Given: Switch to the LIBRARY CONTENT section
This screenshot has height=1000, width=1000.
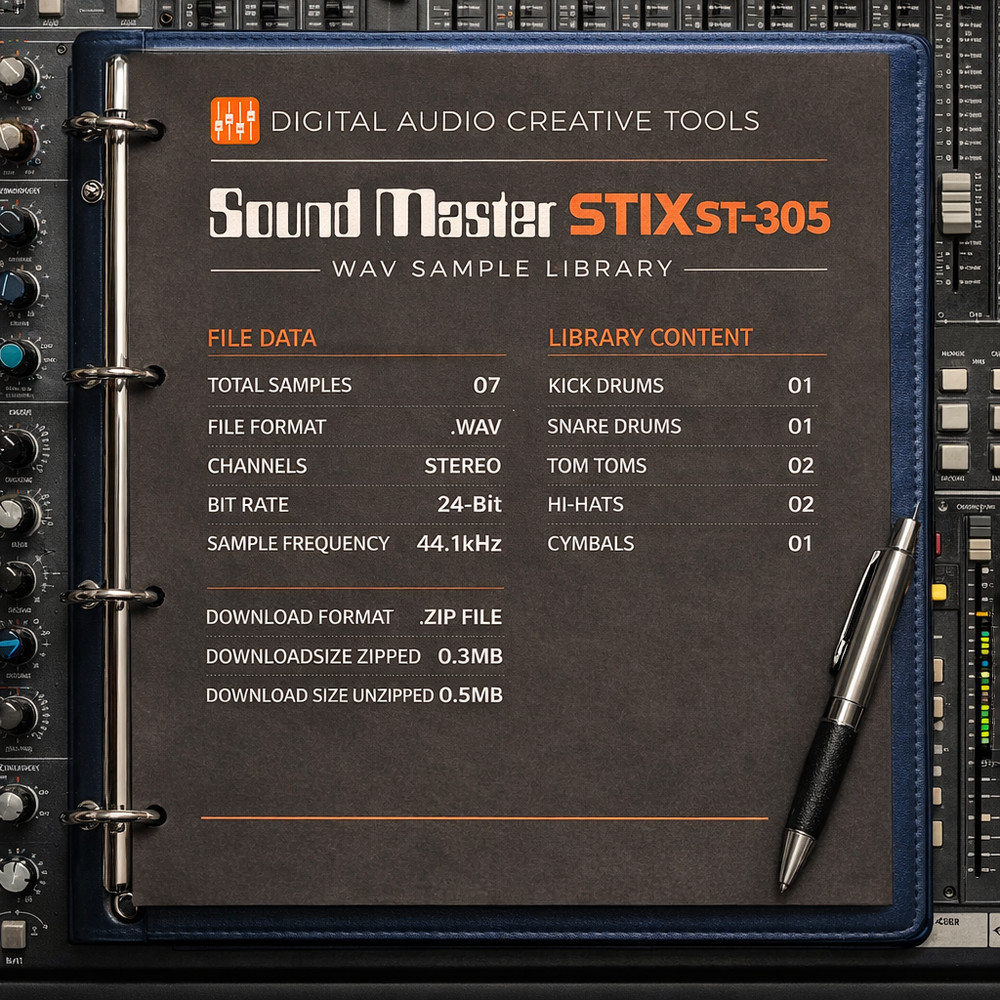Looking at the screenshot, I should click(650, 338).
